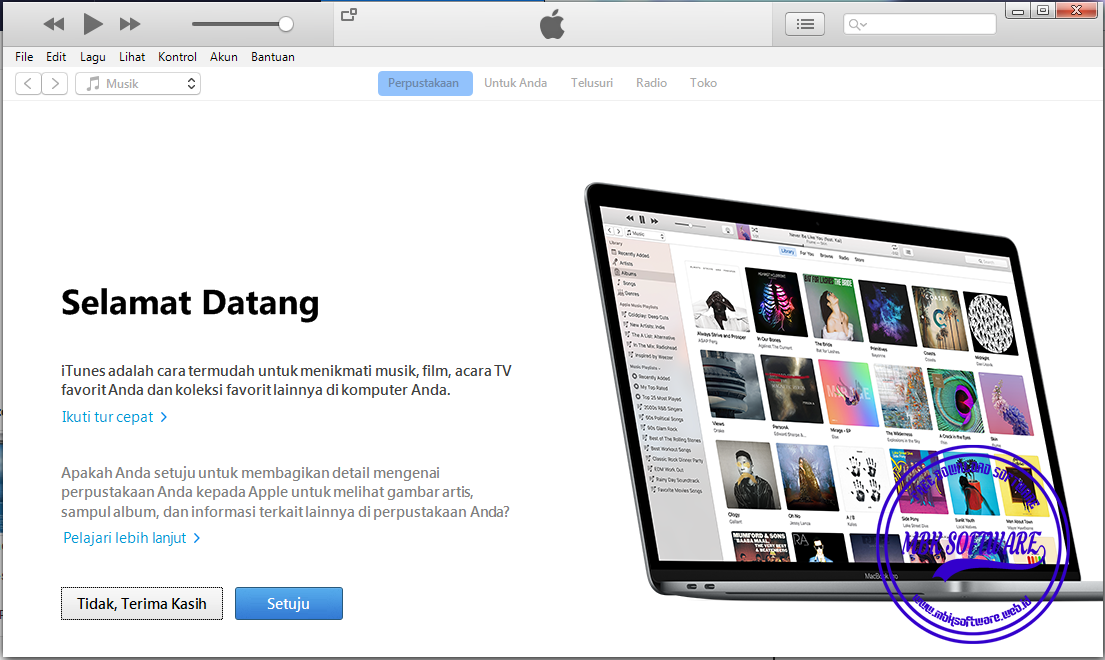
Task: Switch to the Toko tab
Action: pos(703,83)
